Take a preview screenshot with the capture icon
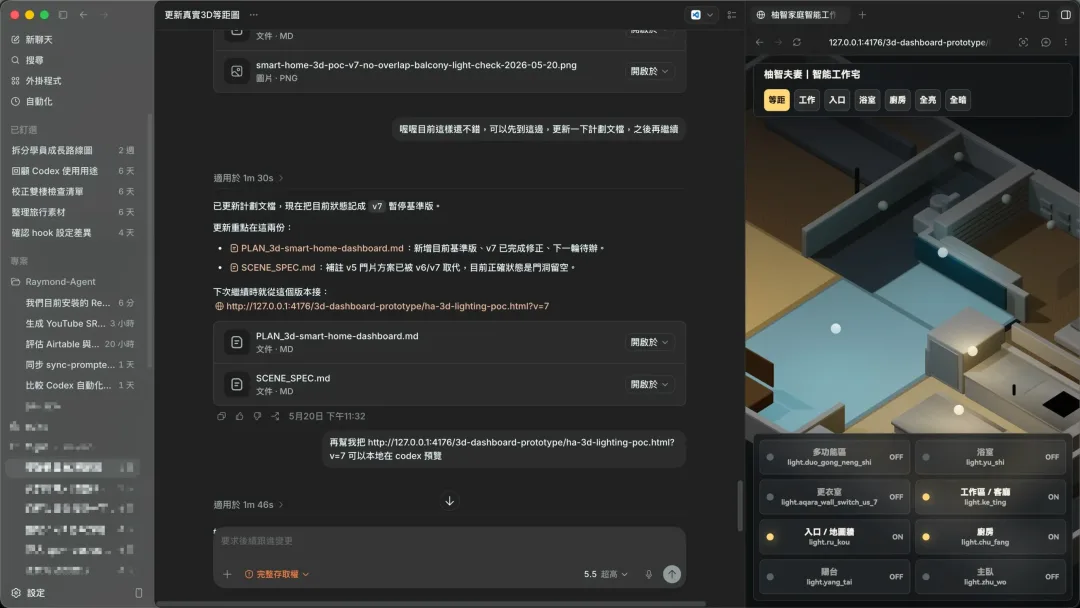This screenshot has height=608, width=1080. tap(1024, 42)
